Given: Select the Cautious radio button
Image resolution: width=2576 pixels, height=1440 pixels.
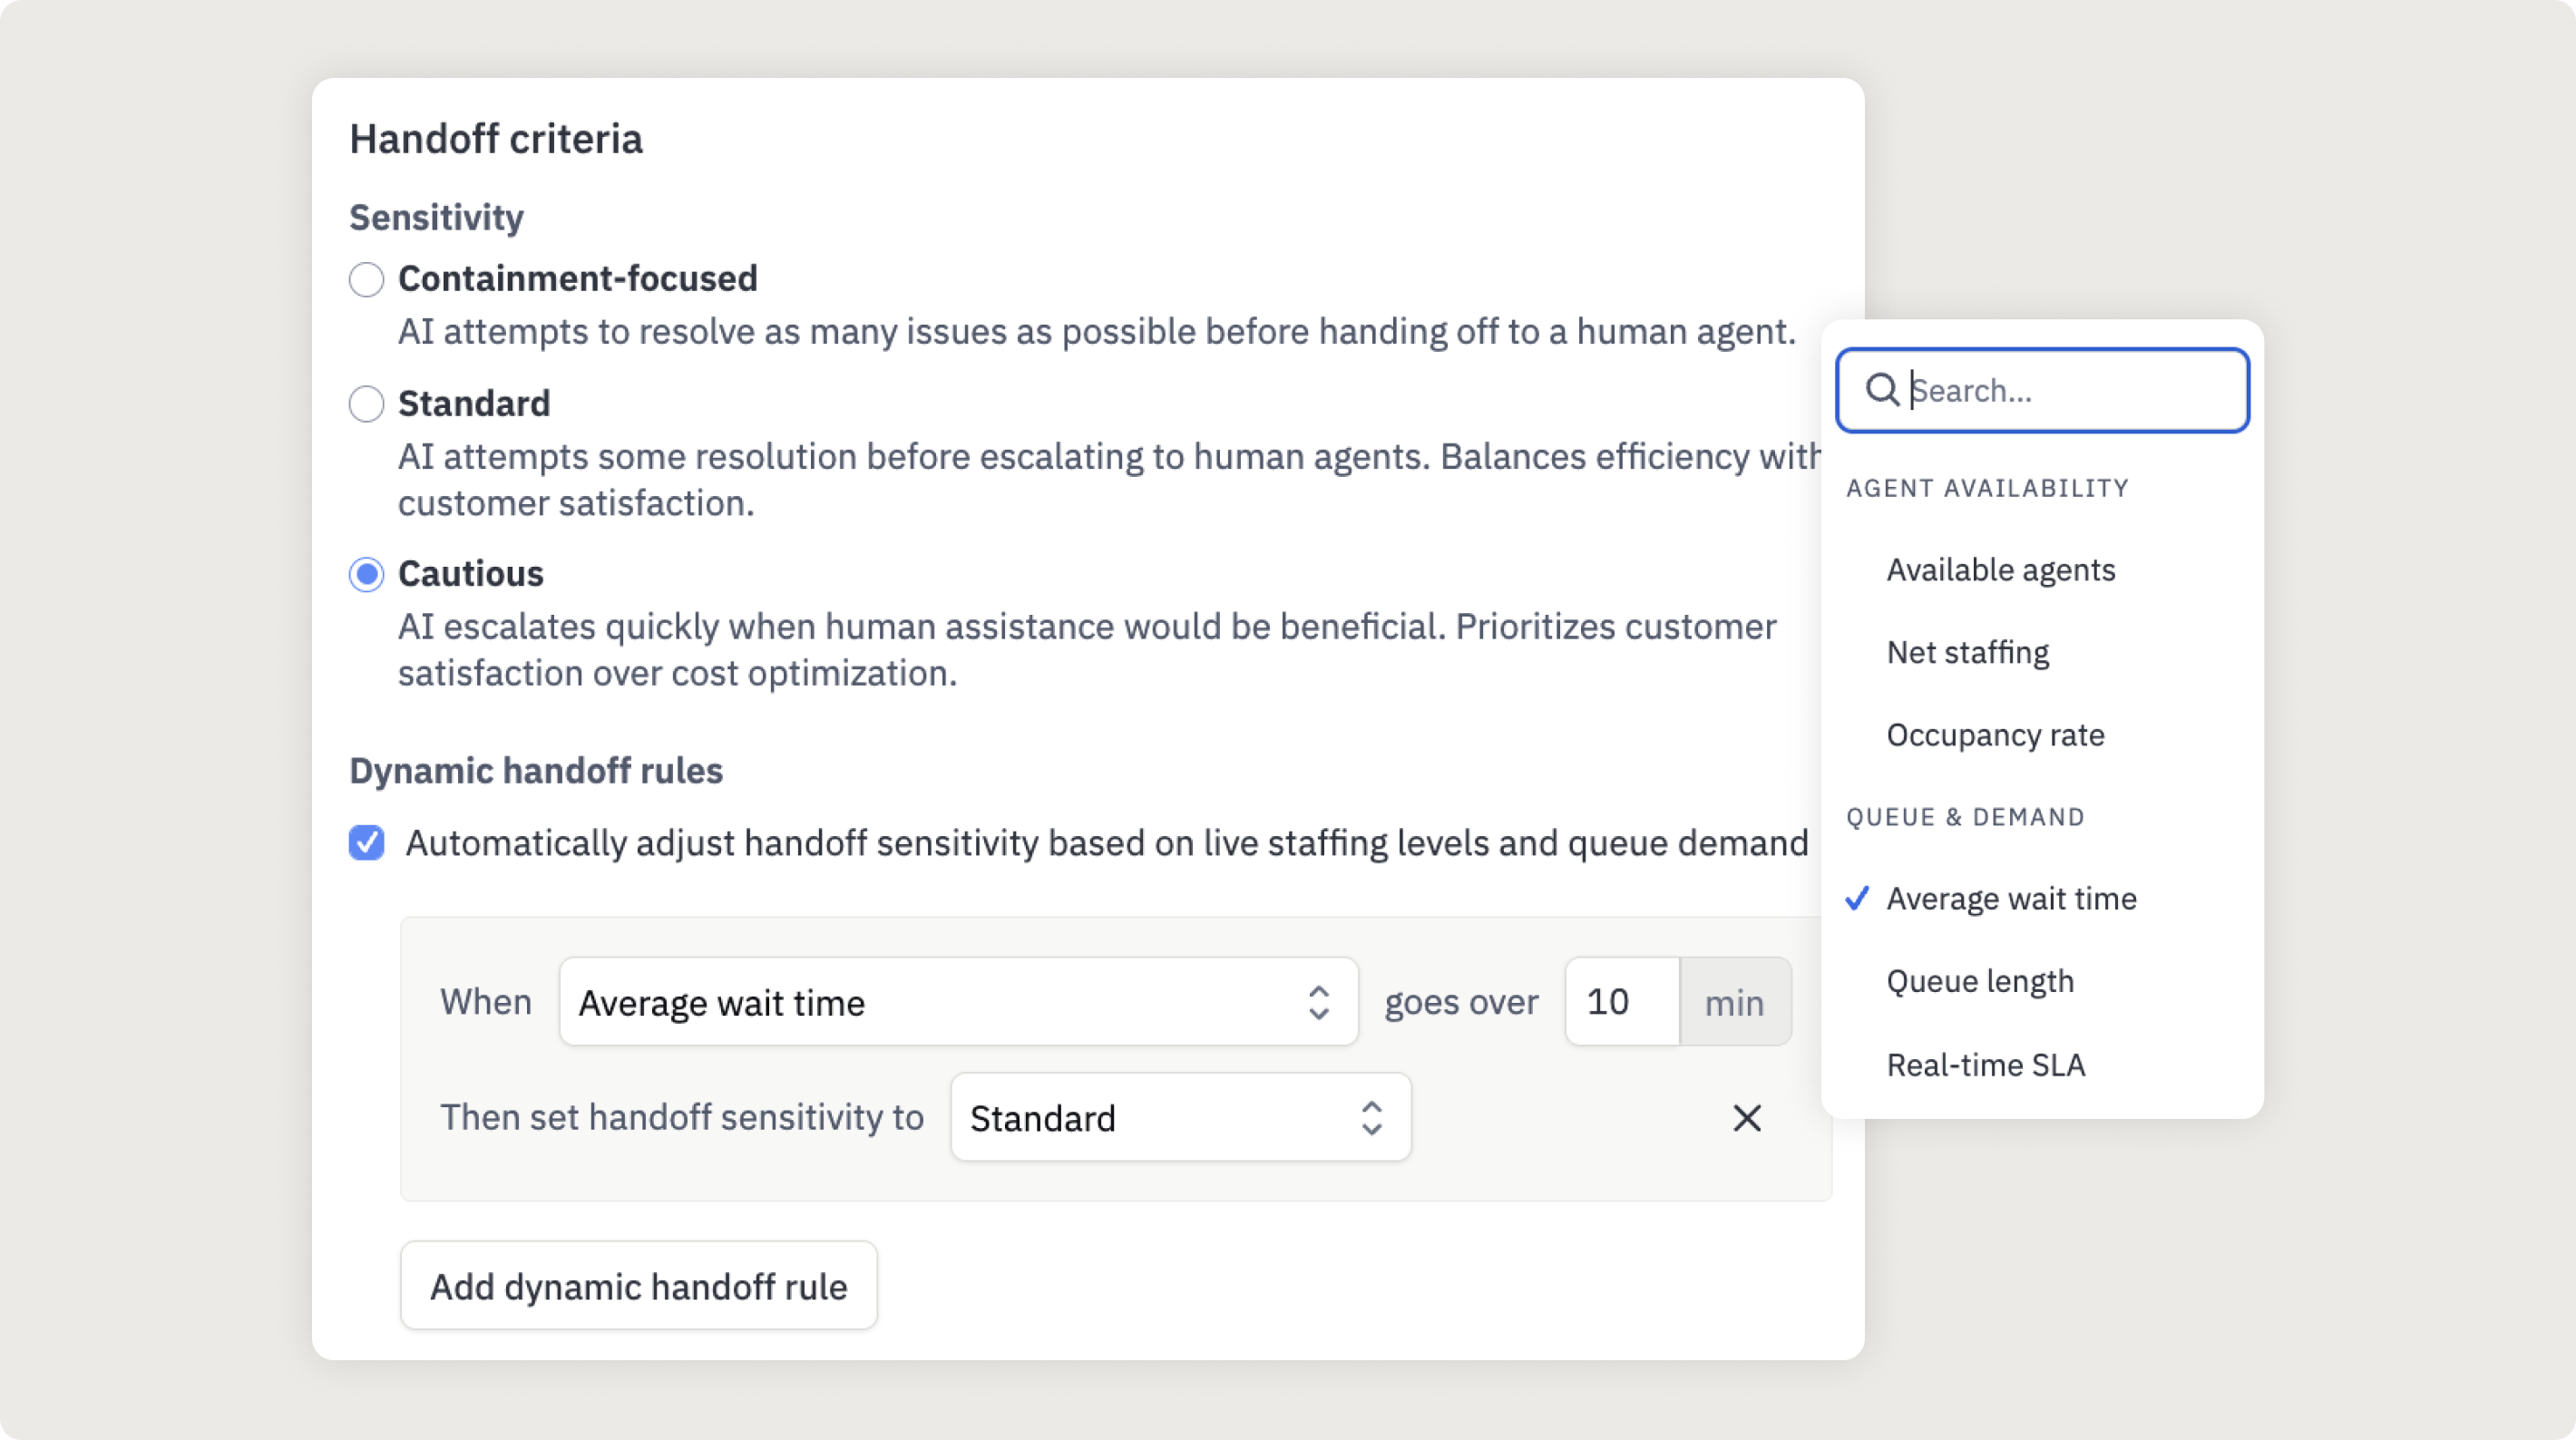Looking at the screenshot, I should tap(366, 574).
